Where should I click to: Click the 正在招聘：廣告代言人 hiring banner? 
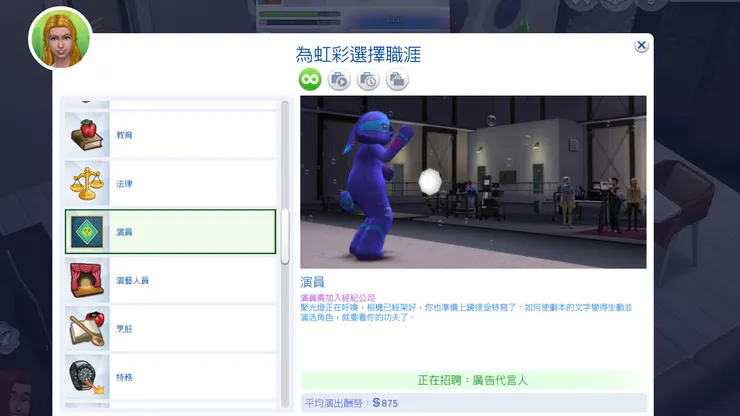pos(473,380)
